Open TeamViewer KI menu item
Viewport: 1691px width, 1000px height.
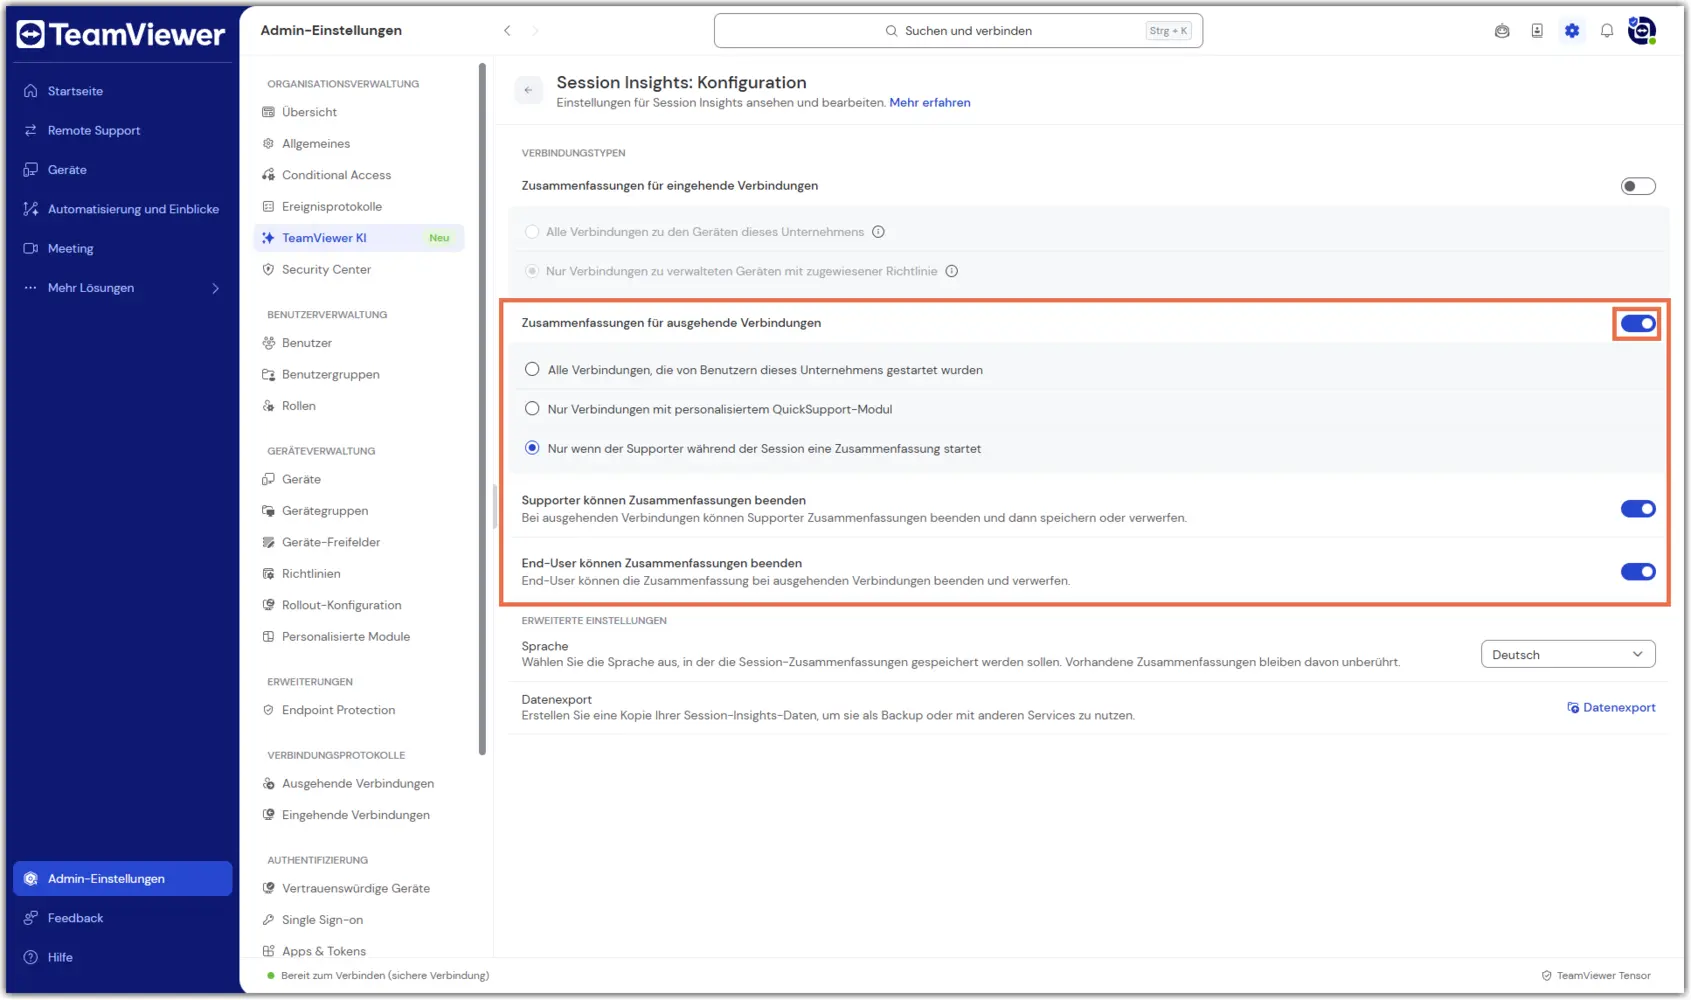(x=359, y=238)
